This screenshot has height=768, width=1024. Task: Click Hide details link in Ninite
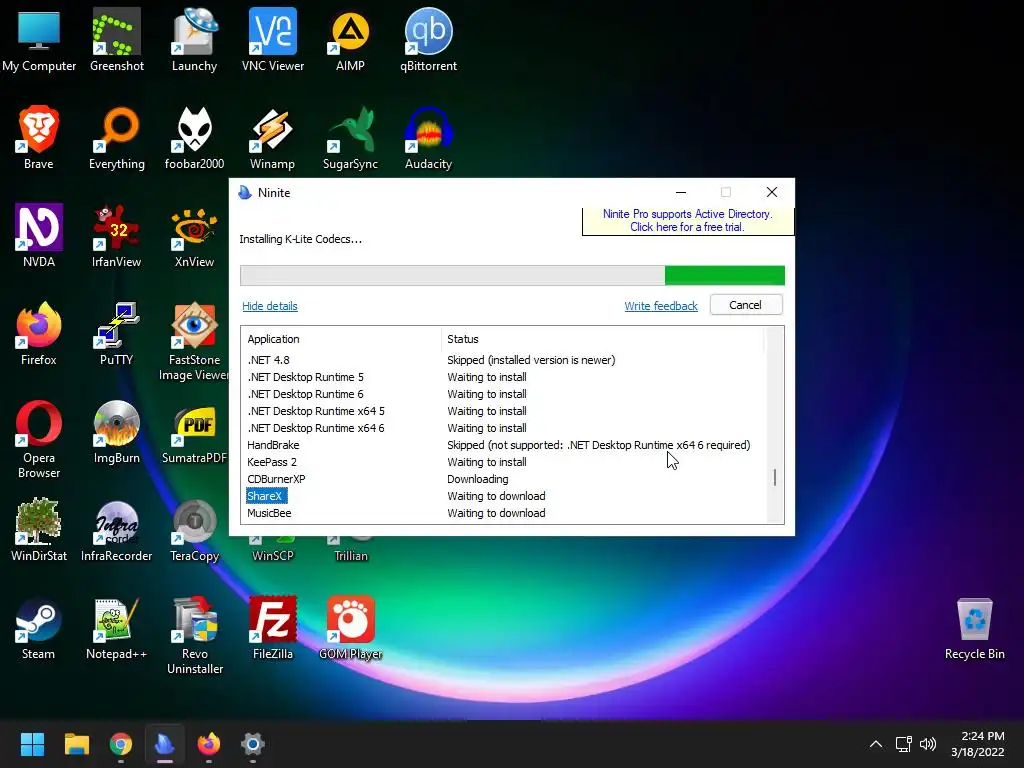[x=270, y=306]
